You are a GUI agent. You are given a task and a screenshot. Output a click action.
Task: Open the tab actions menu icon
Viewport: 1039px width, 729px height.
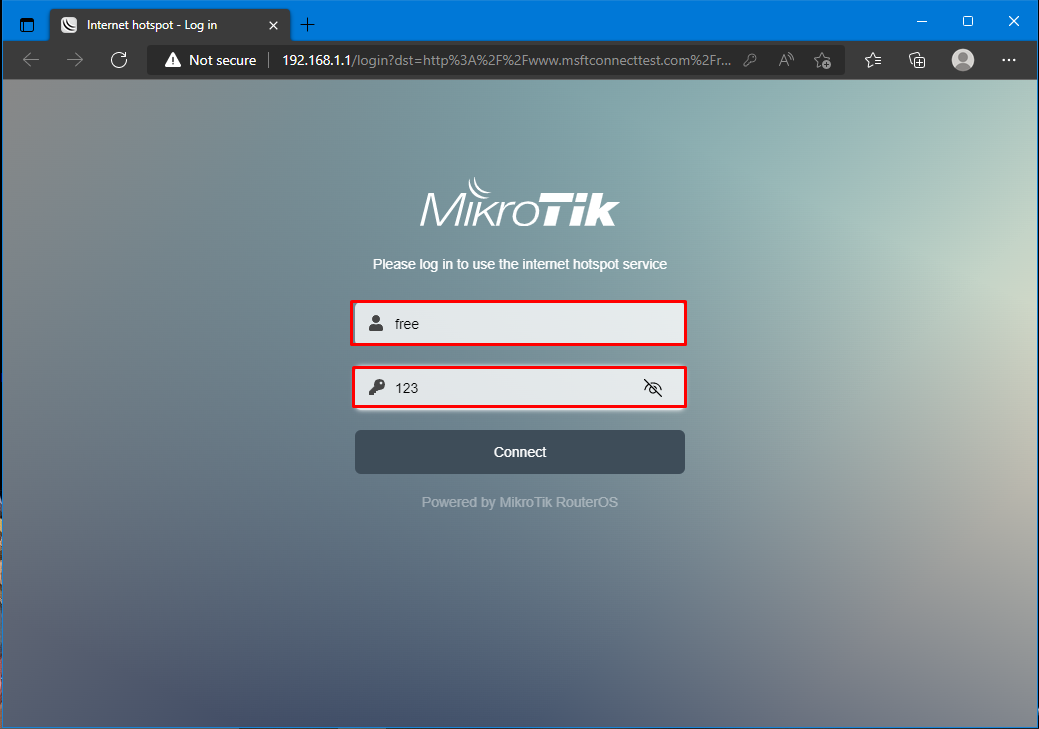[x=27, y=25]
